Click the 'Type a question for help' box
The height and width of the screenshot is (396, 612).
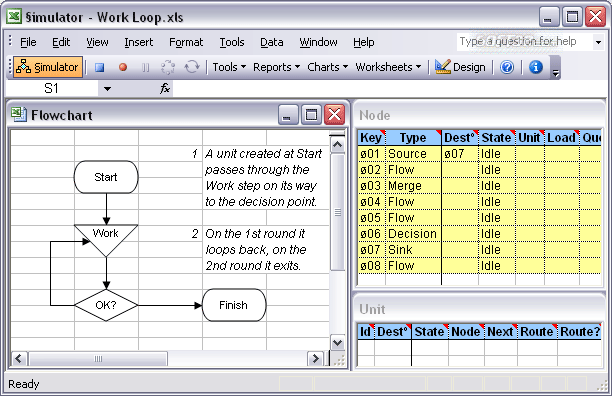[524, 41]
